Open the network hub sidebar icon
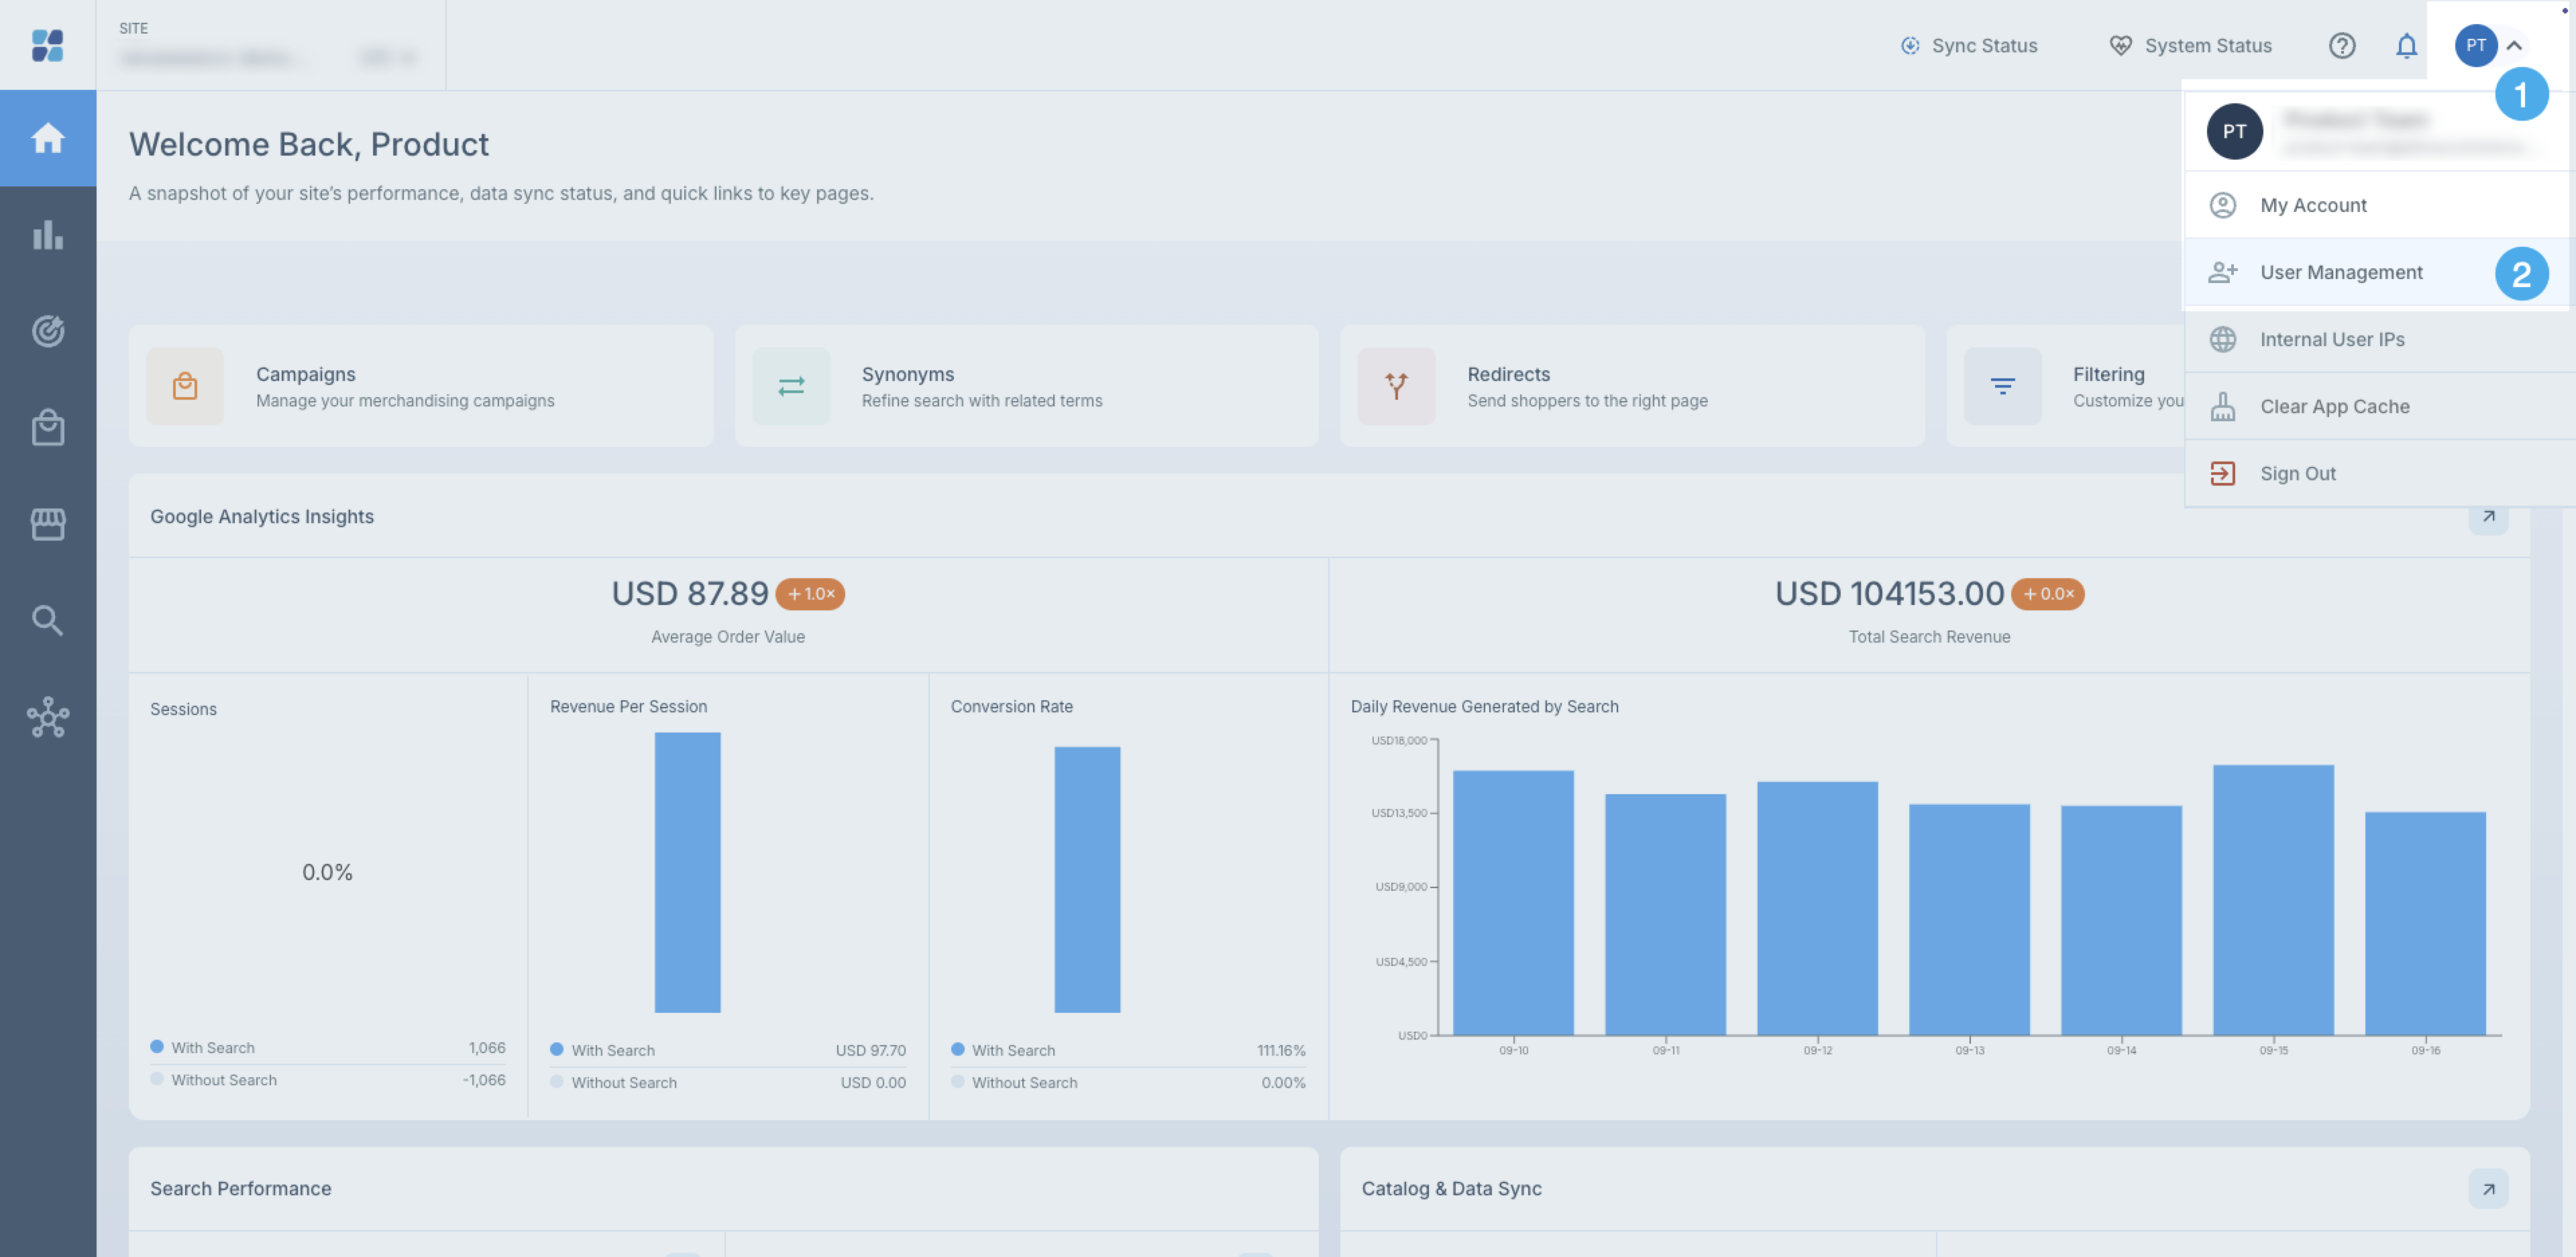Screen dimensions: 2576x1257 pos(48,717)
